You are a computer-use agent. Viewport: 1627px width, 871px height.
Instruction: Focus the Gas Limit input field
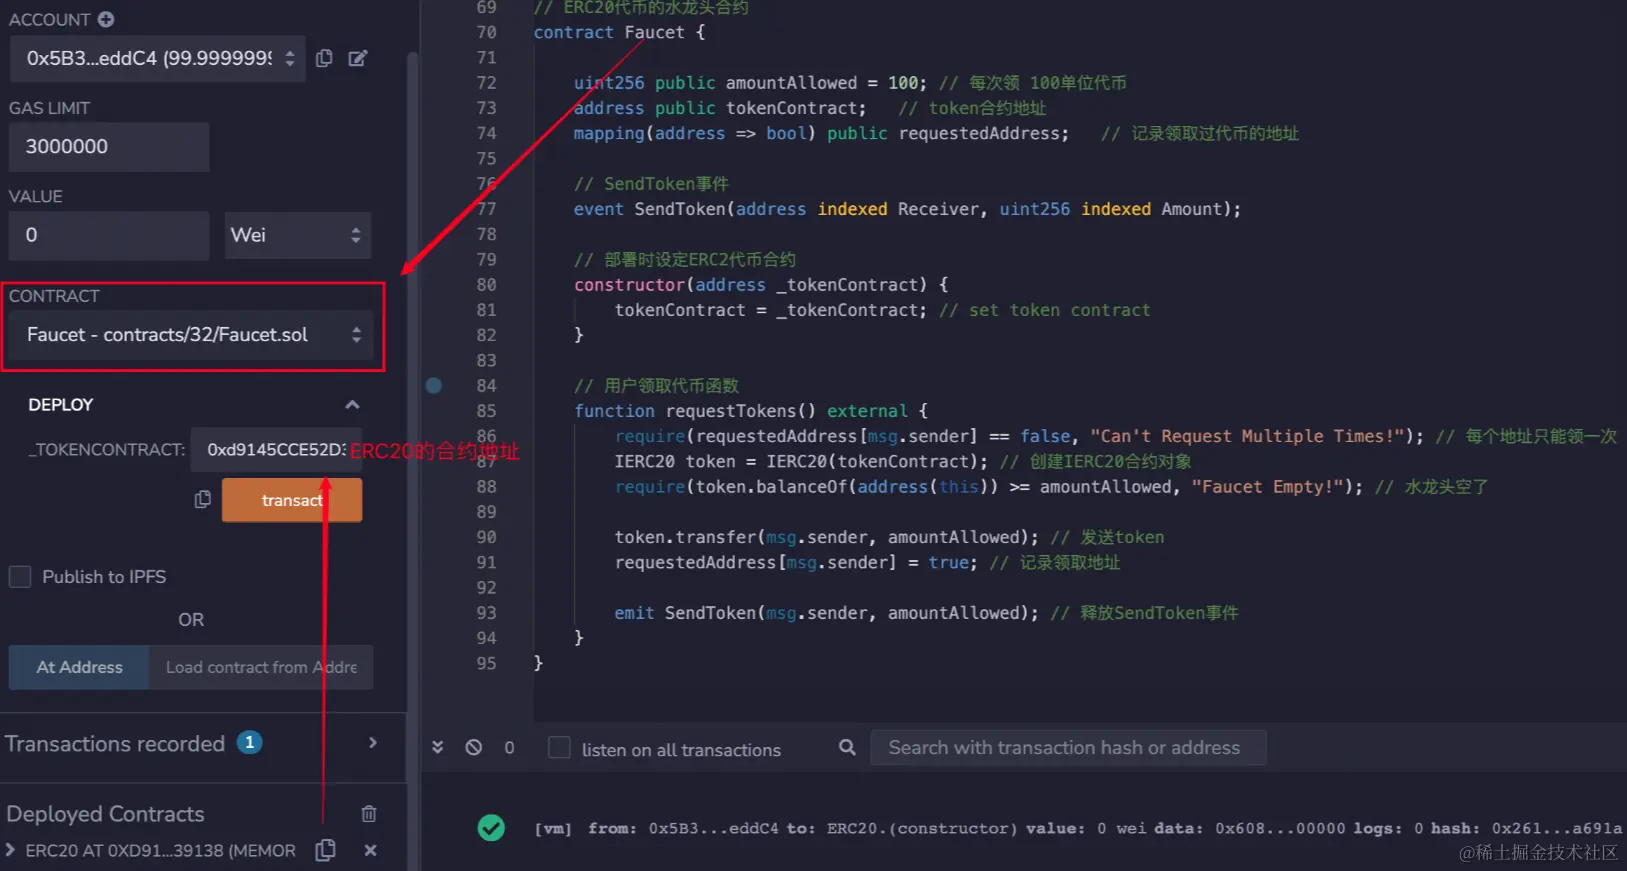109,147
